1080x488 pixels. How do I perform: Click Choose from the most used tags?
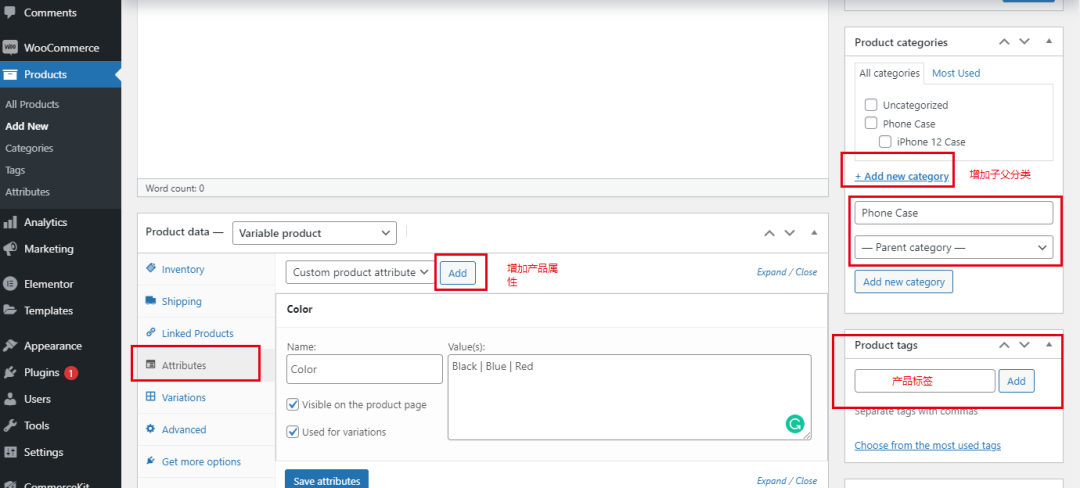927,445
